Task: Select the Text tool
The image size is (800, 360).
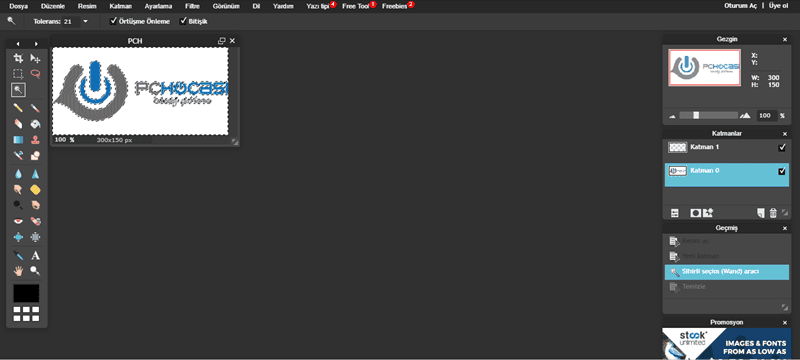Action: pyautogui.click(x=35, y=255)
